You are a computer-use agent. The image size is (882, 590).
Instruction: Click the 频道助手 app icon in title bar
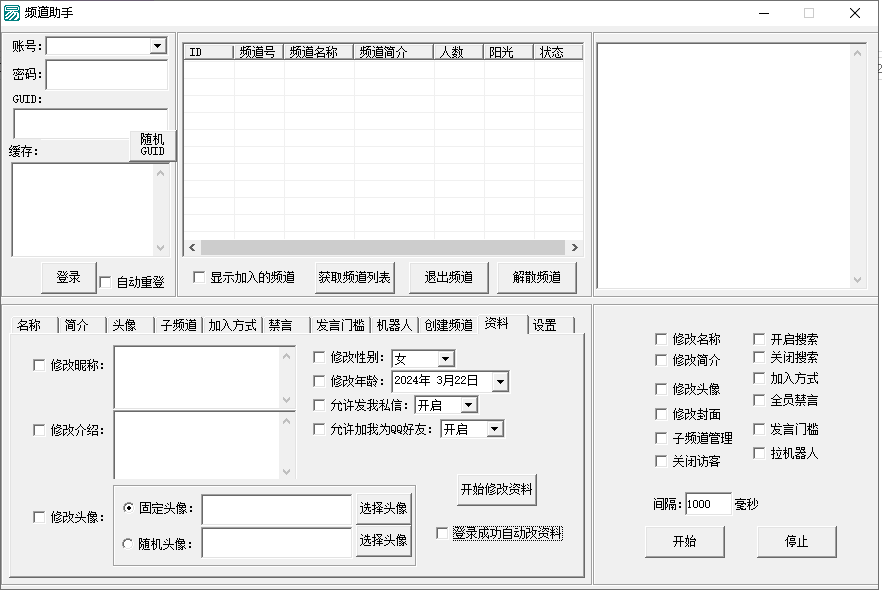pos(12,13)
